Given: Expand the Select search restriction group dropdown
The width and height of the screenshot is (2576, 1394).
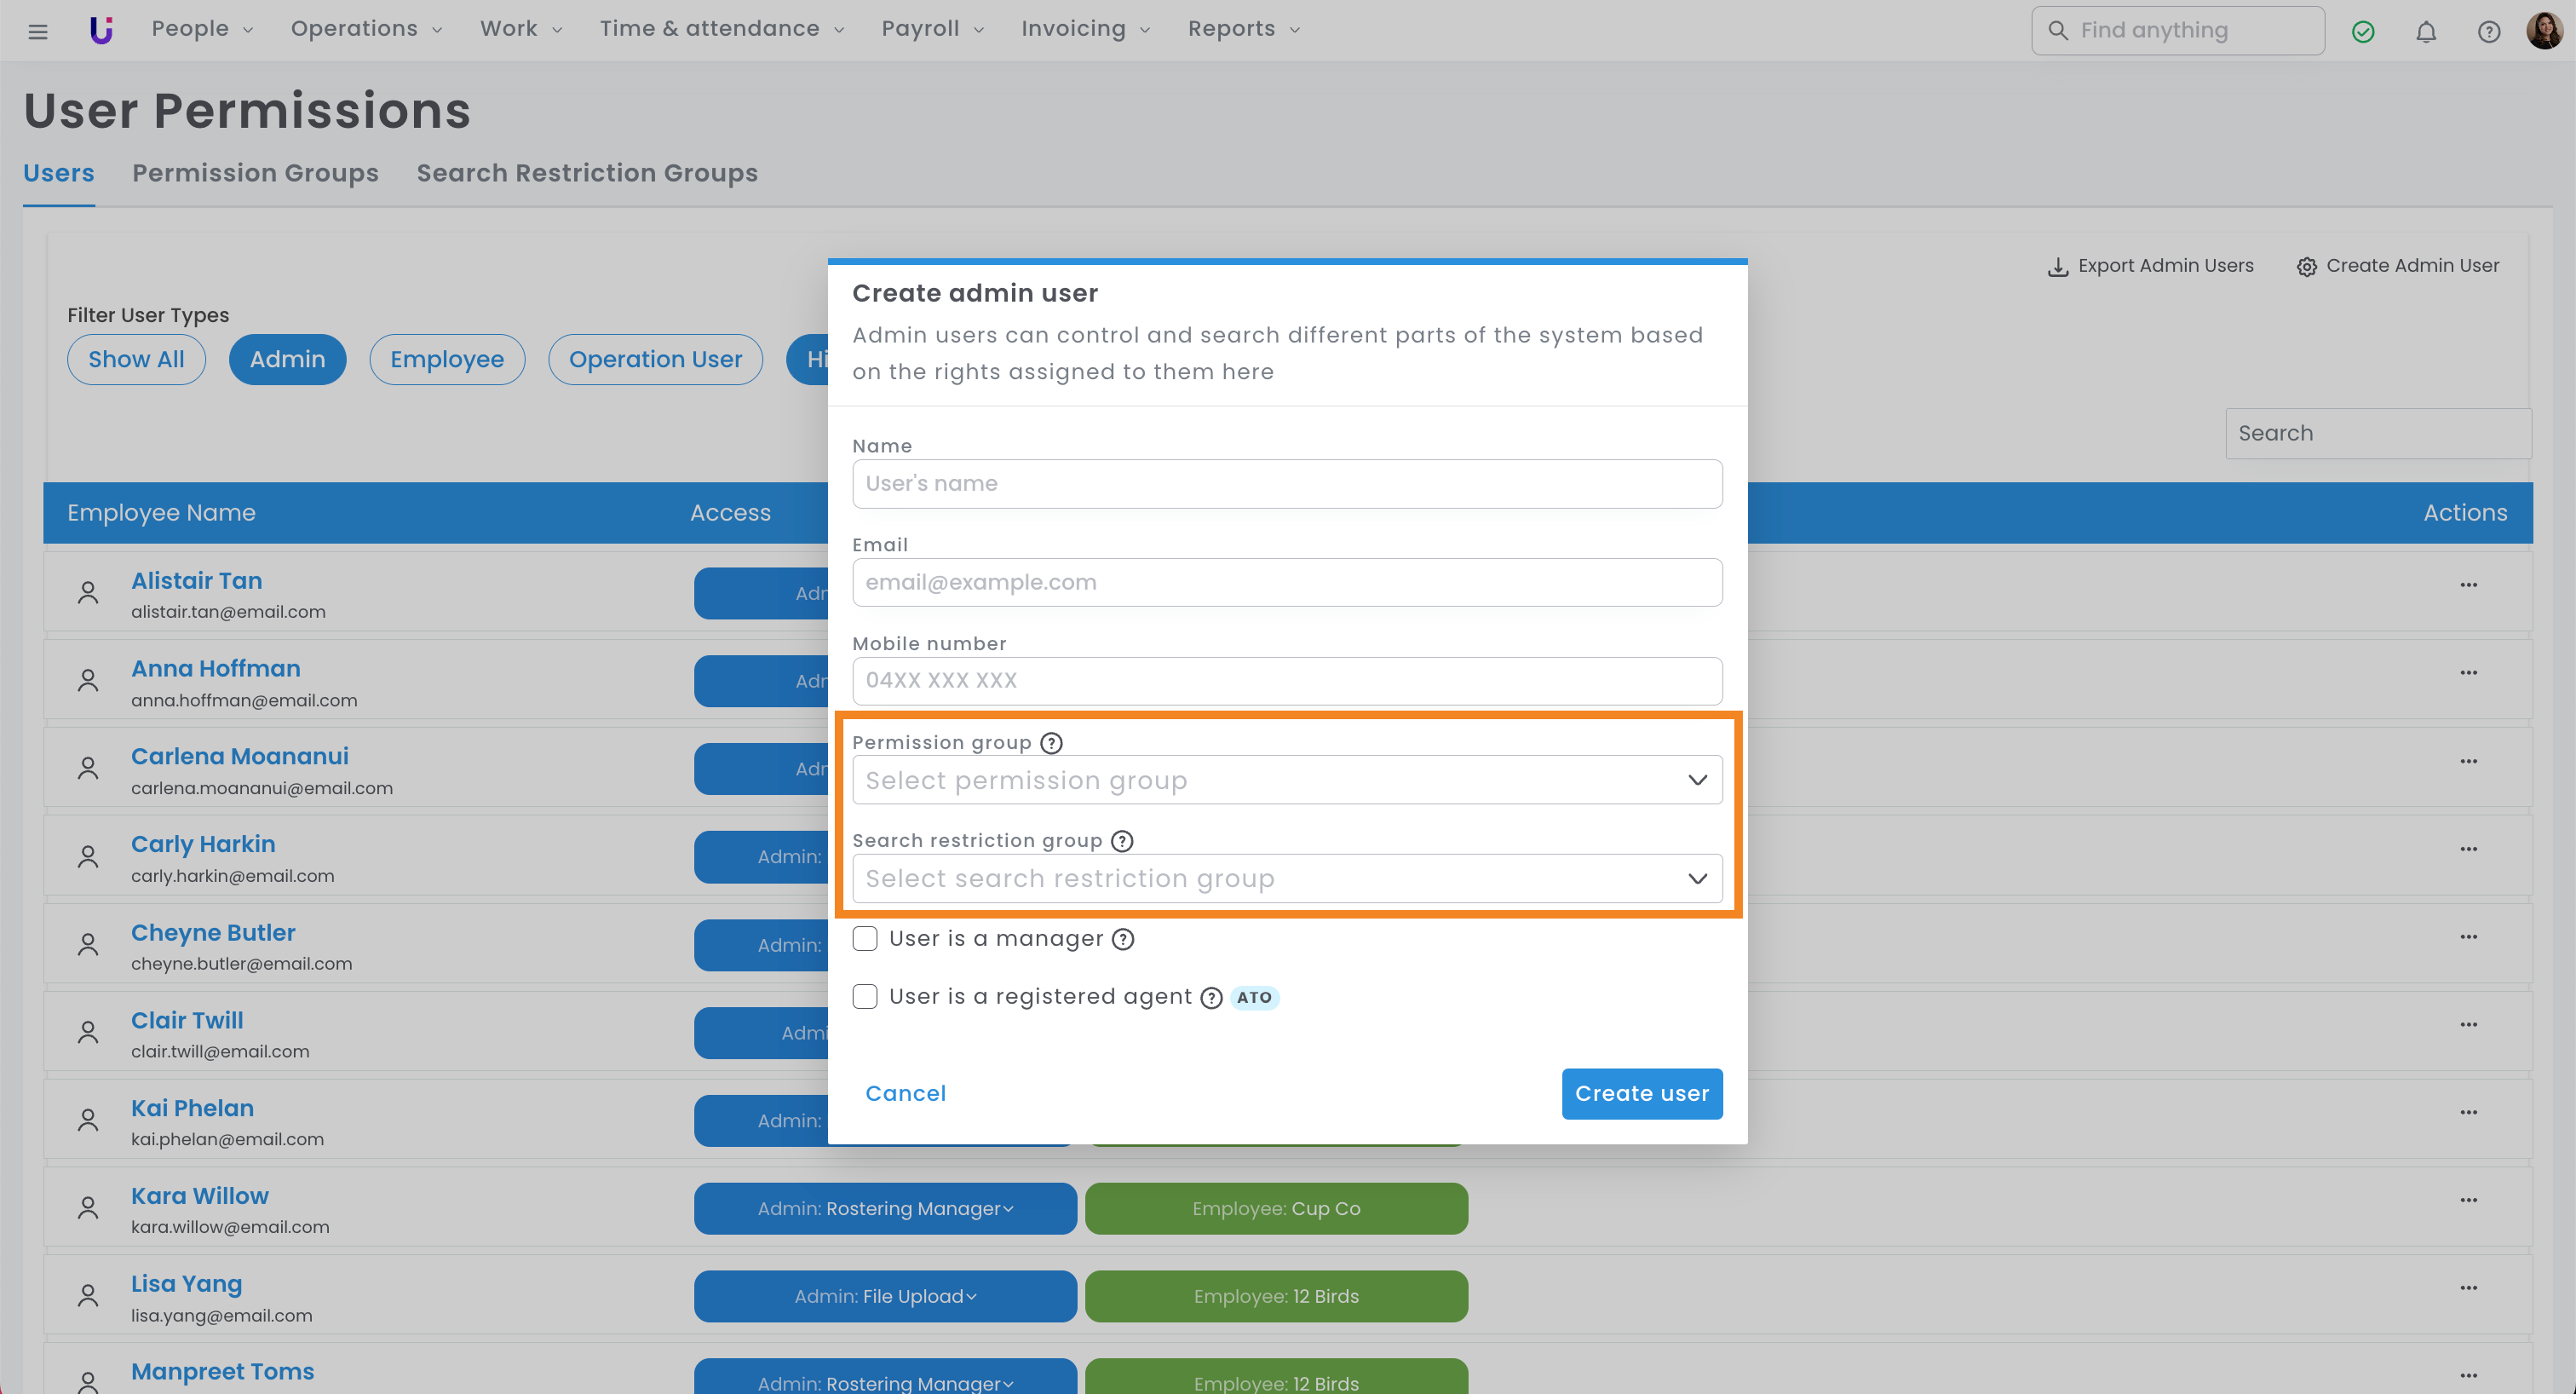Looking at the screenshot, I should click(x=1286, y=878).
